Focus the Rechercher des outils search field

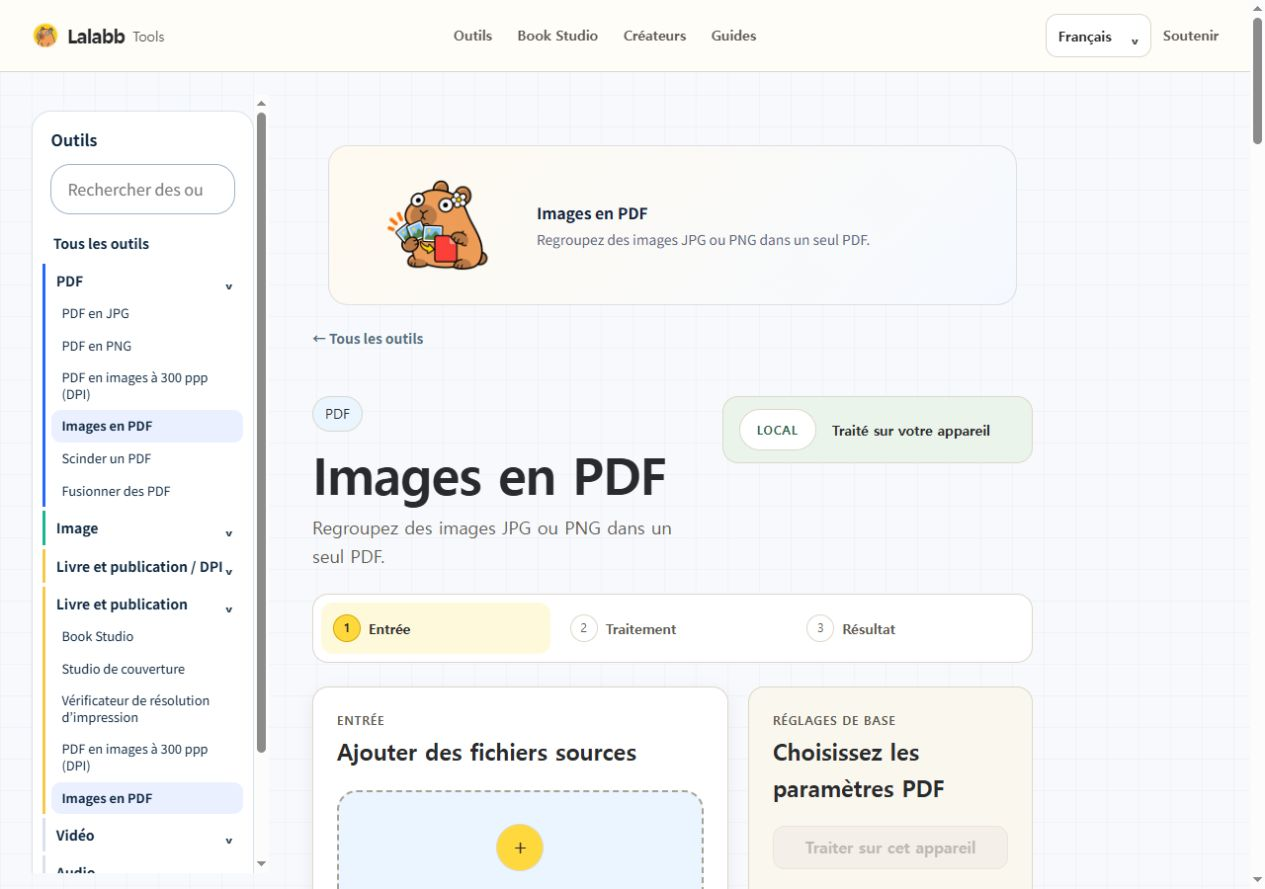pyautogui.click(x=143, y=189)
